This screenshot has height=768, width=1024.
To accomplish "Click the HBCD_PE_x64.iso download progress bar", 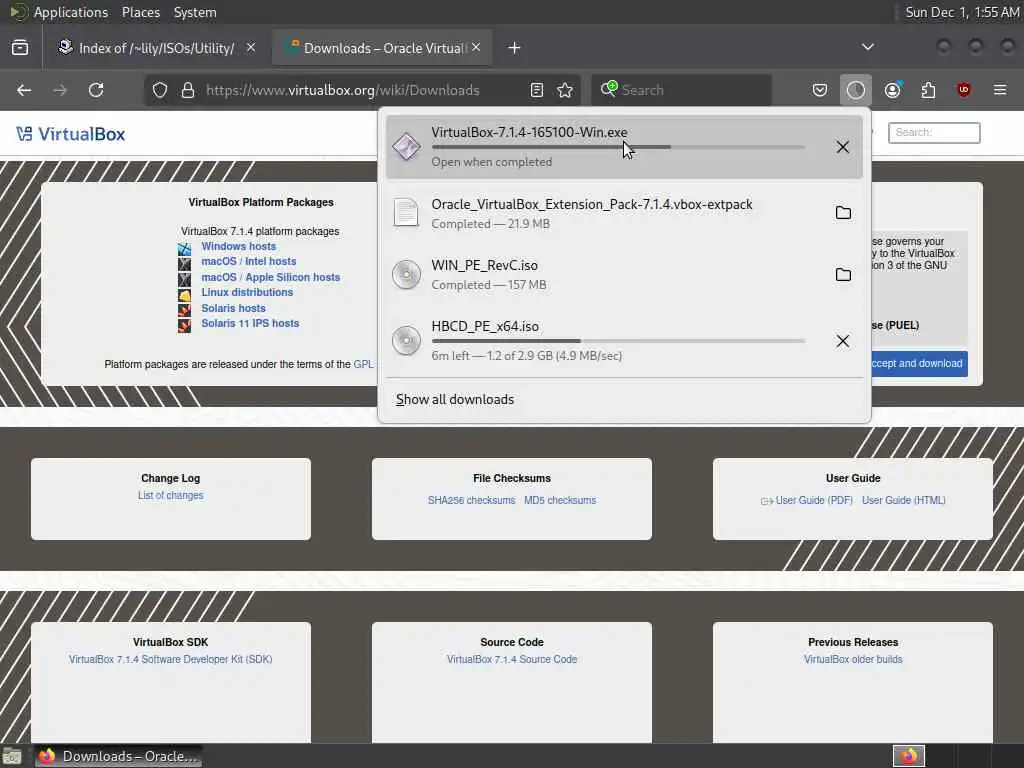I will [x=618, y=341].
